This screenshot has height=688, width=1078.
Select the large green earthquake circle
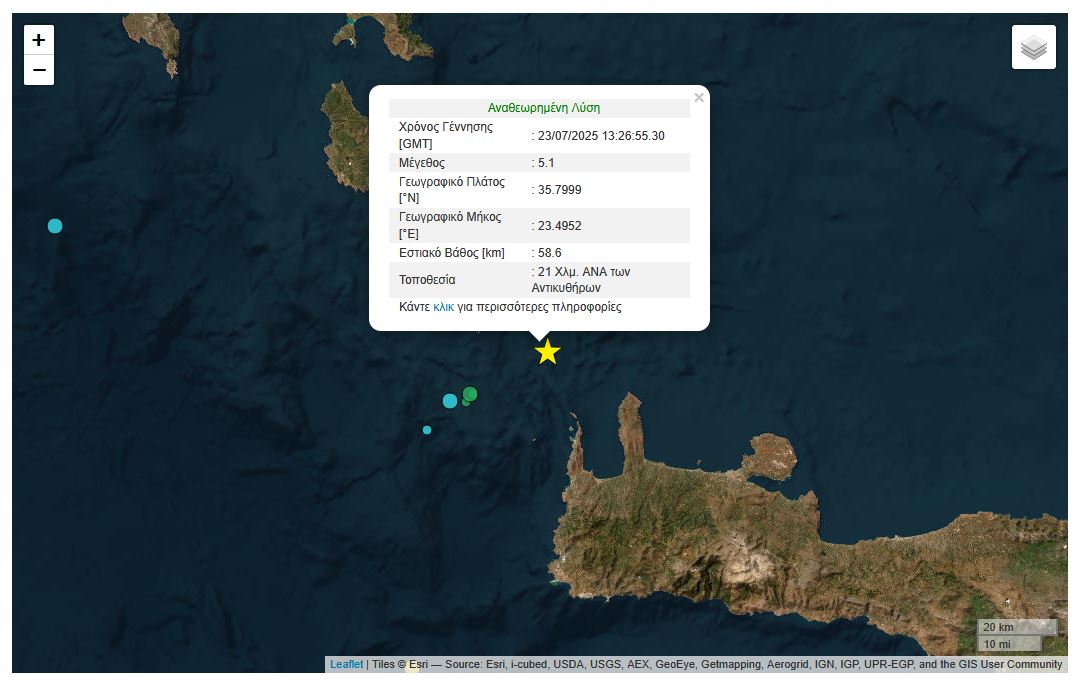(471, 393)
